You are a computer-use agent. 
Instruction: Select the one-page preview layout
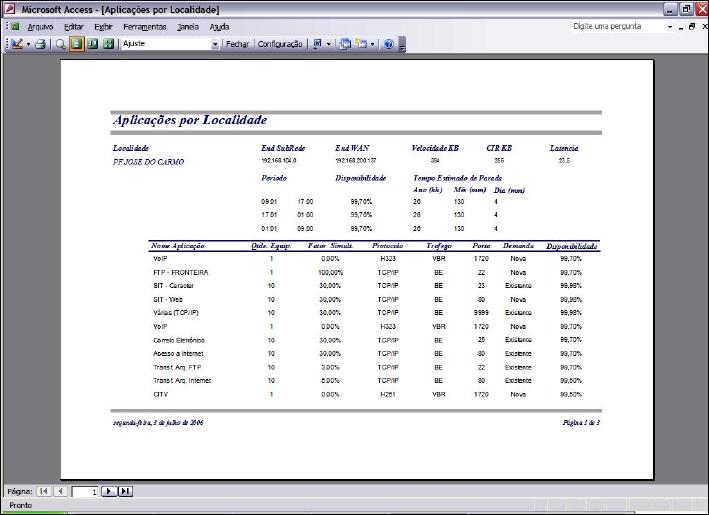coord(76,44)
